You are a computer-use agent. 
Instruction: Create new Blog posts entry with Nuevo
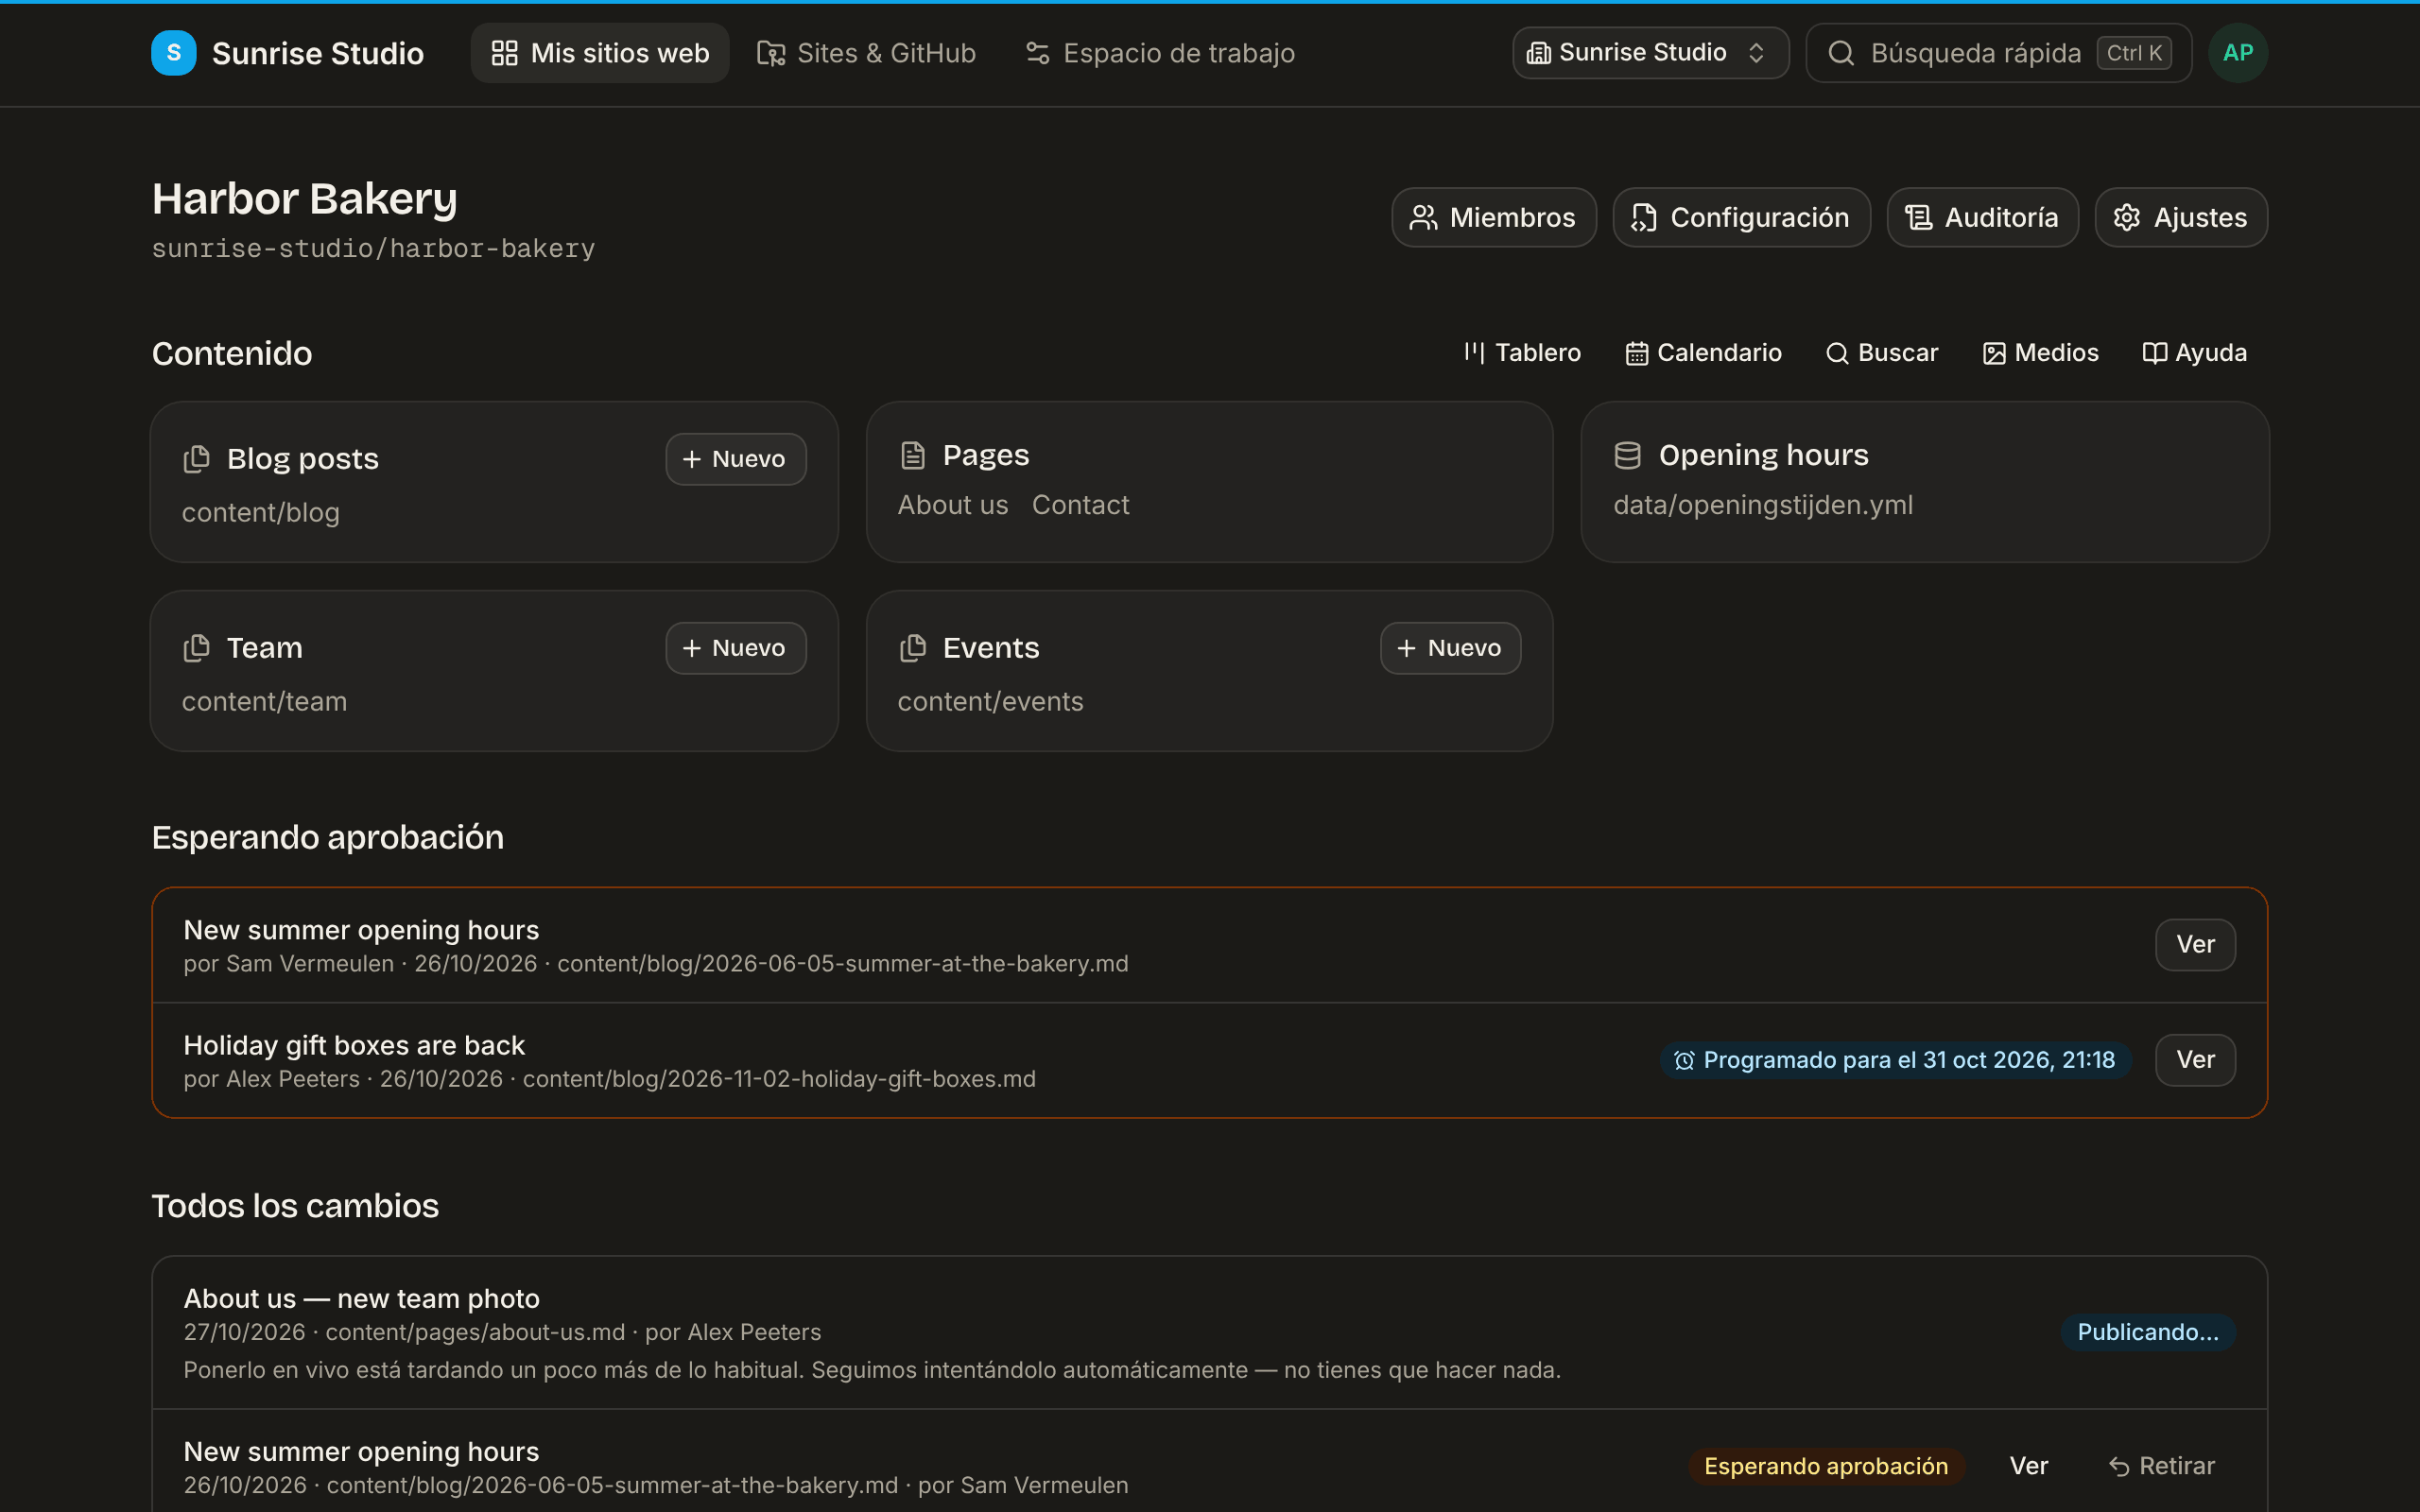tap(736, 459)
